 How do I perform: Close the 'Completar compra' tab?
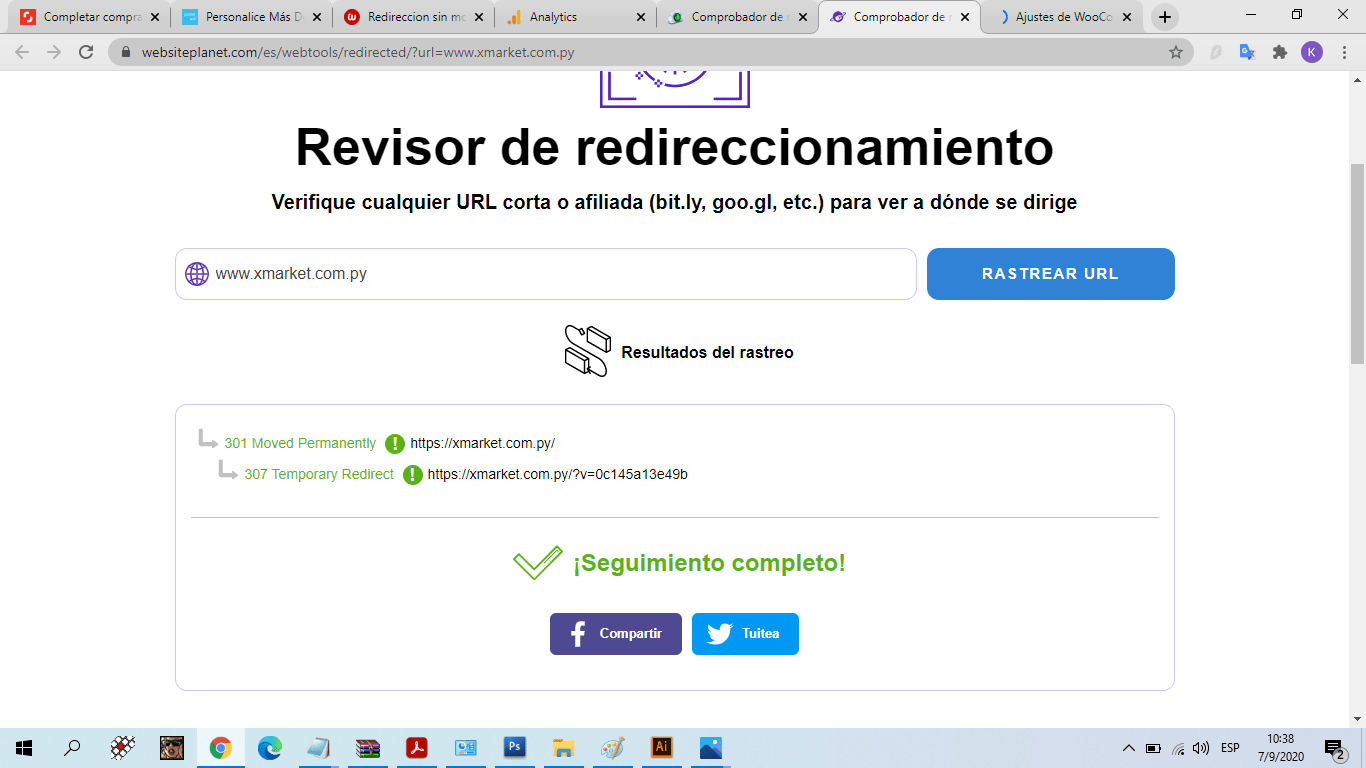coord(155,17)
